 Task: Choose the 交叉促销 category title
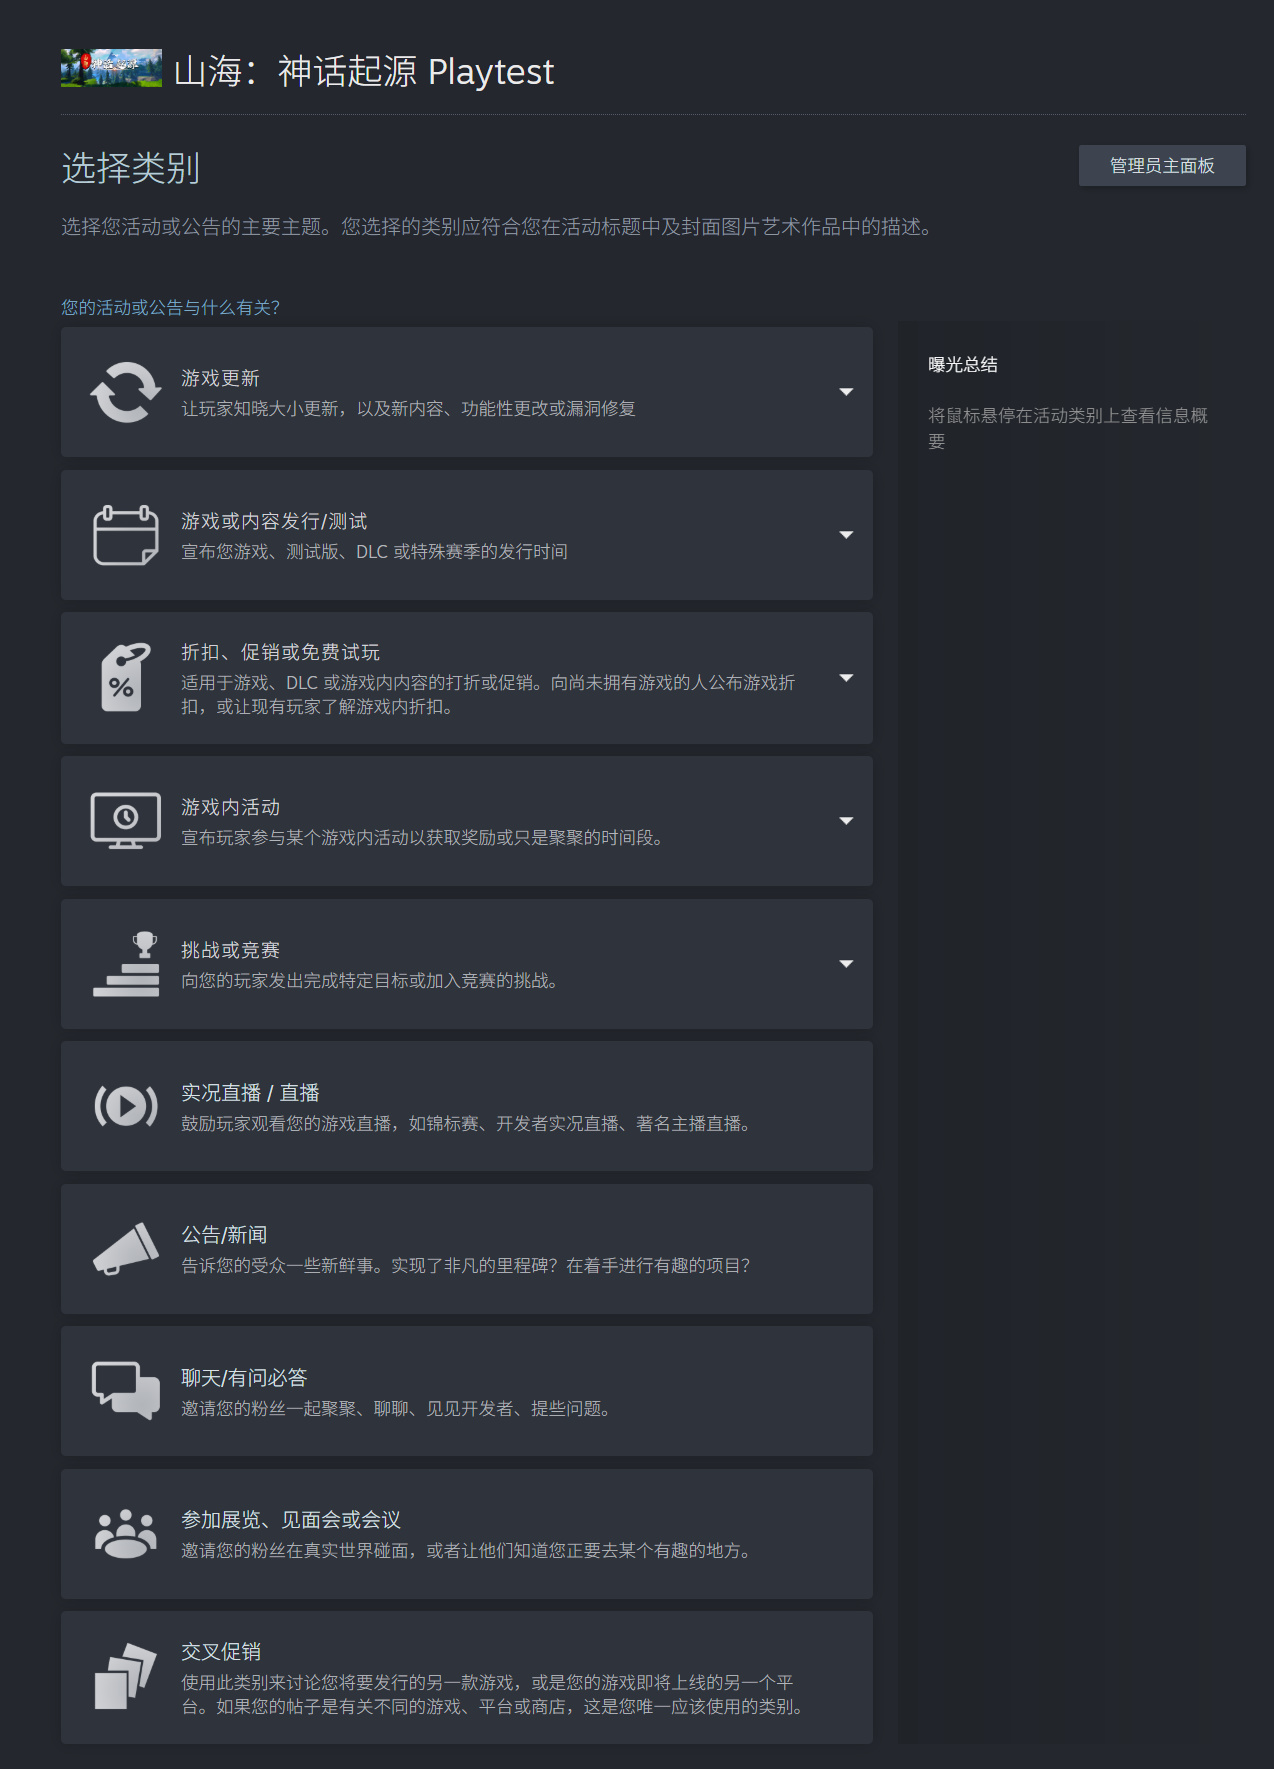(221, 1652)
